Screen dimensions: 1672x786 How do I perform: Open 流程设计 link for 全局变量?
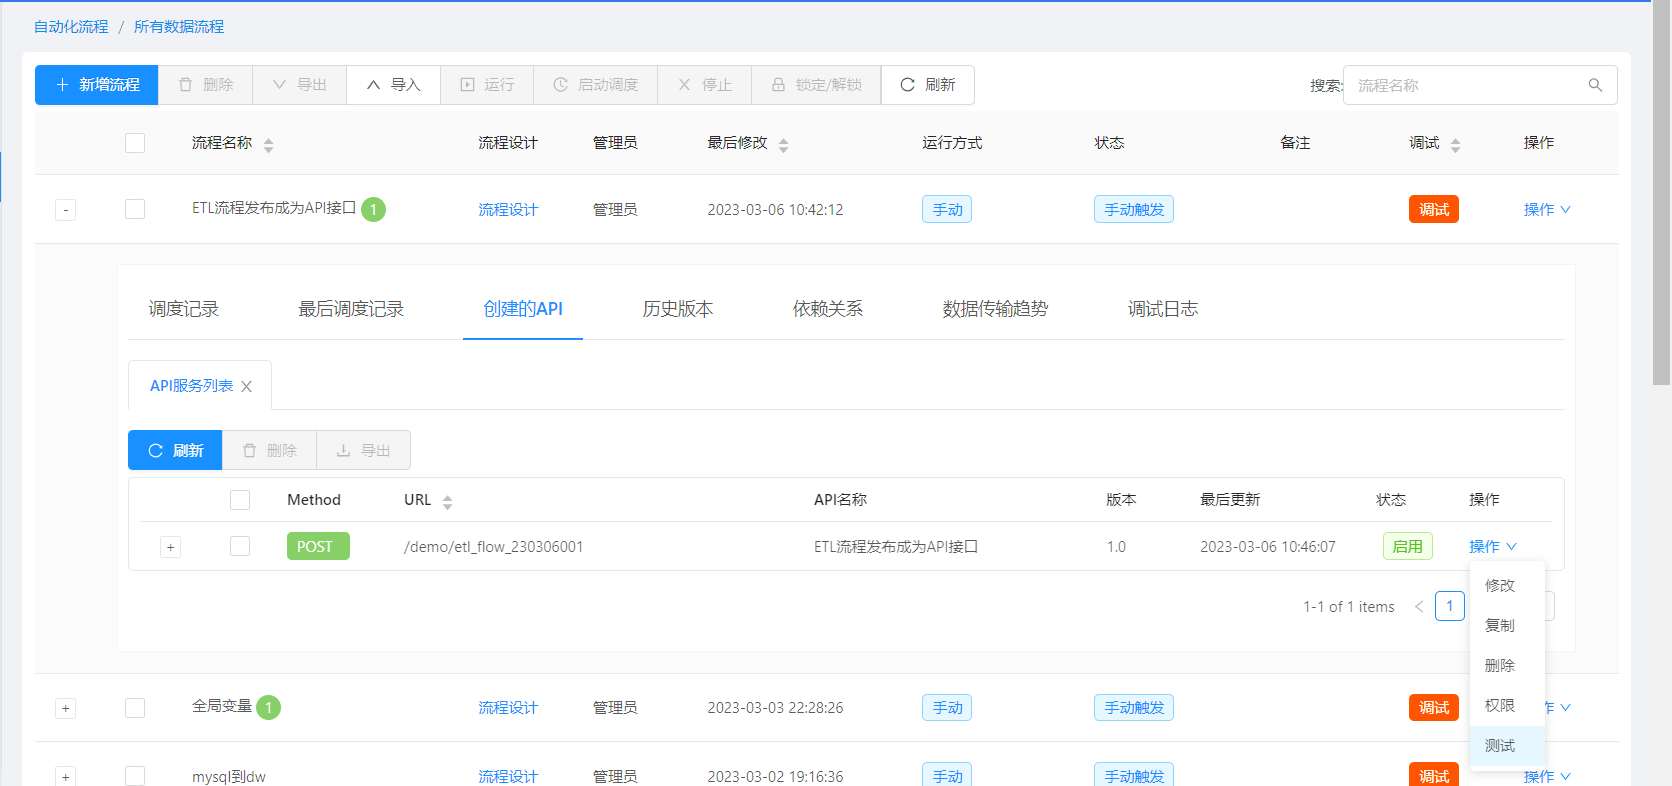[x=508, y=707]
